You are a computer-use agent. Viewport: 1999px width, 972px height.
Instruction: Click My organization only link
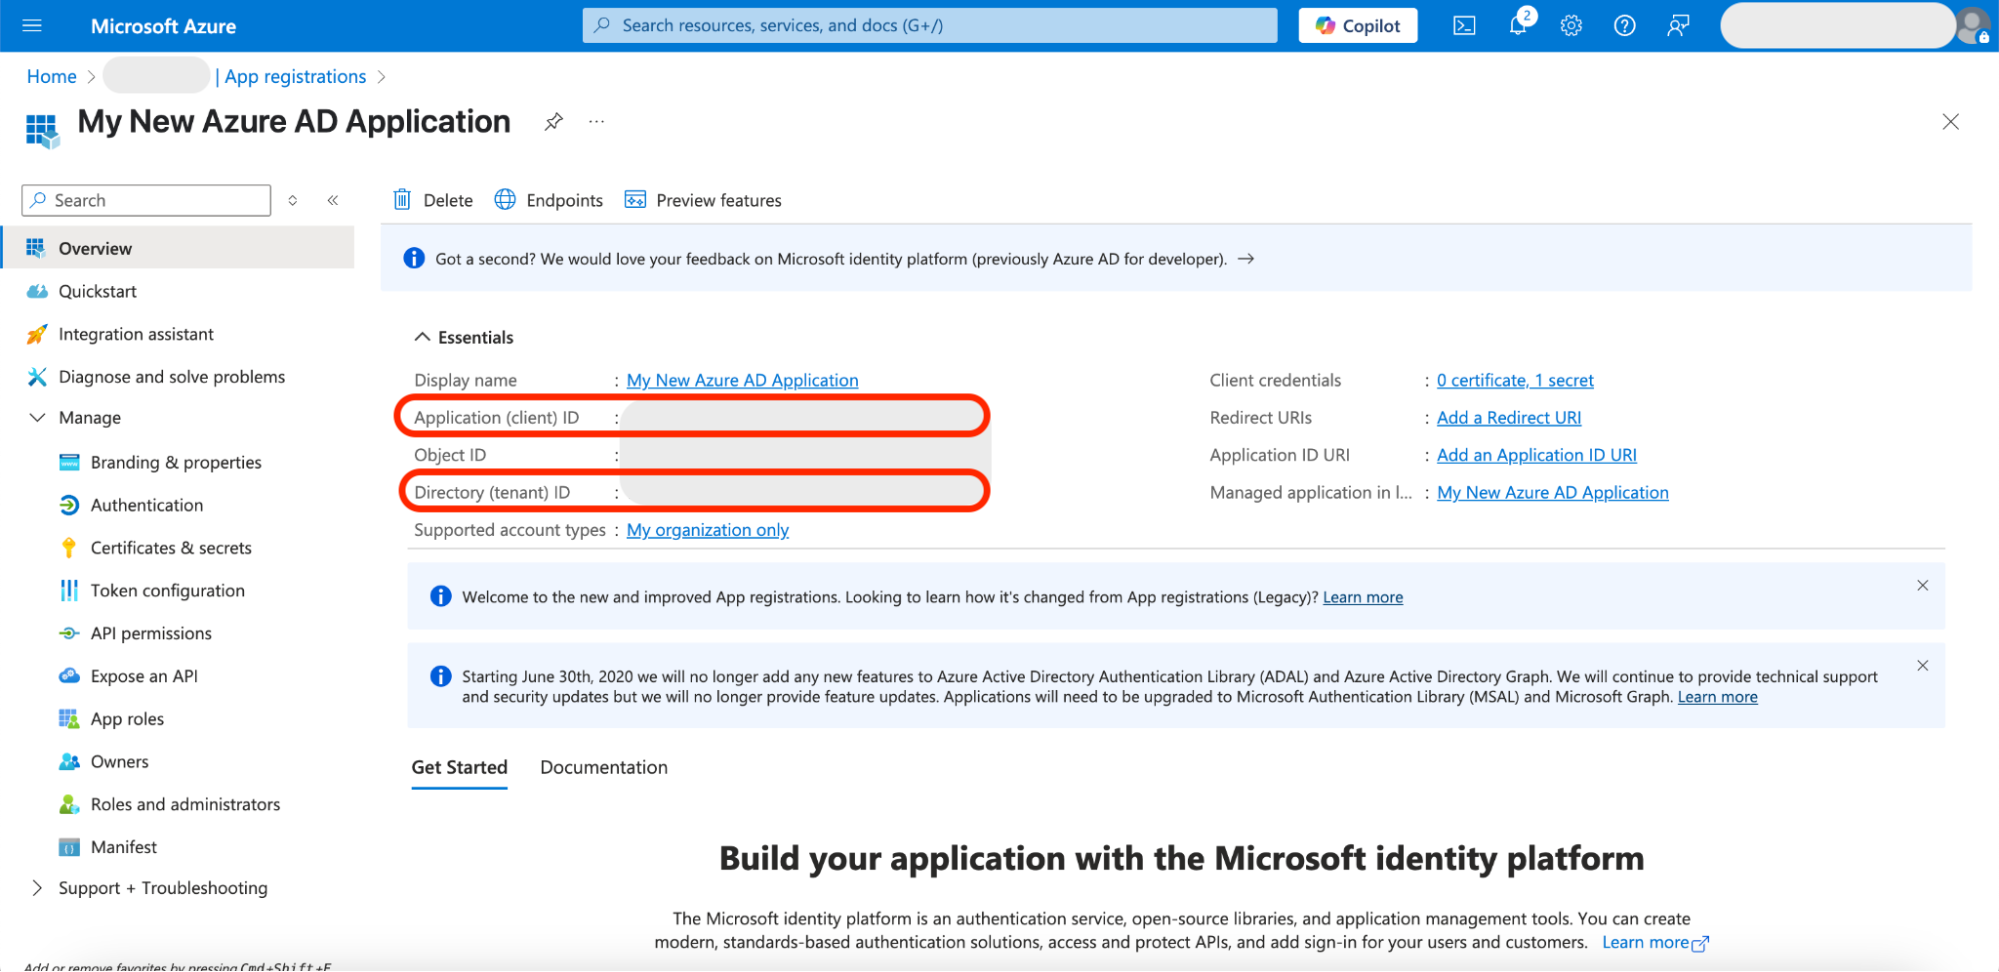pyautogui.click(x=708, y=530)
